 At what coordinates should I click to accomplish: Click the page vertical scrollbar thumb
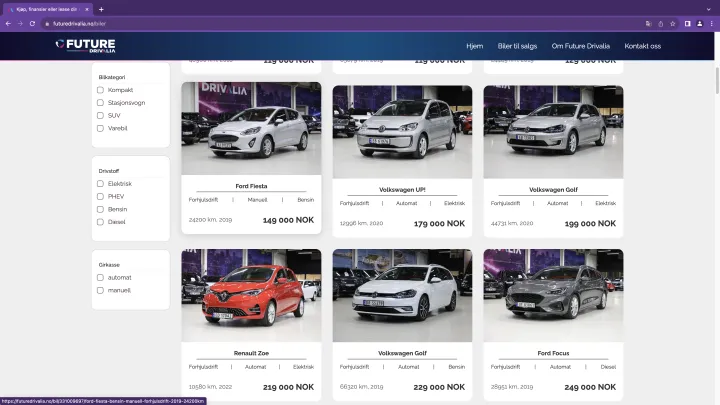pyautogui.click(x=717, y=81)
